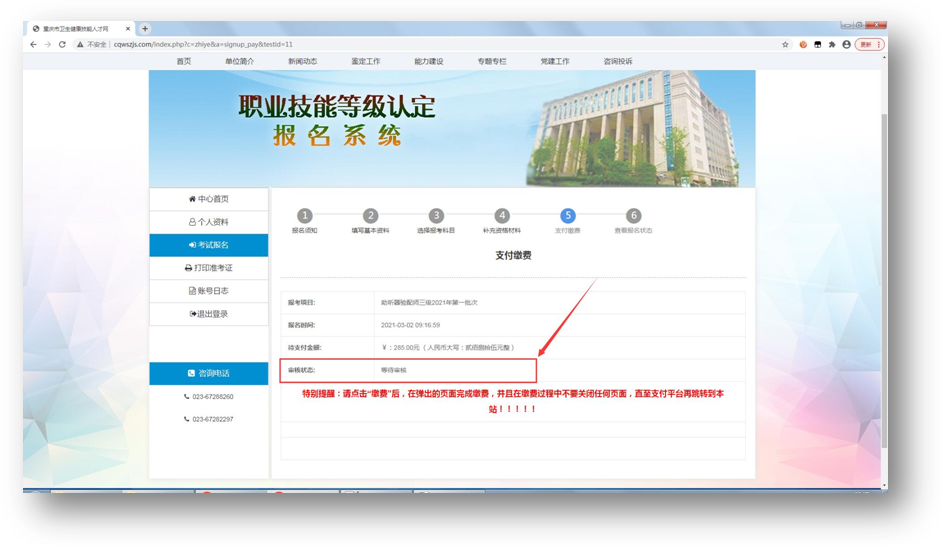Click step 1 circle 报名须知
Image resolution: width=942 pixels, height=545 pixels.
[305, 216]
